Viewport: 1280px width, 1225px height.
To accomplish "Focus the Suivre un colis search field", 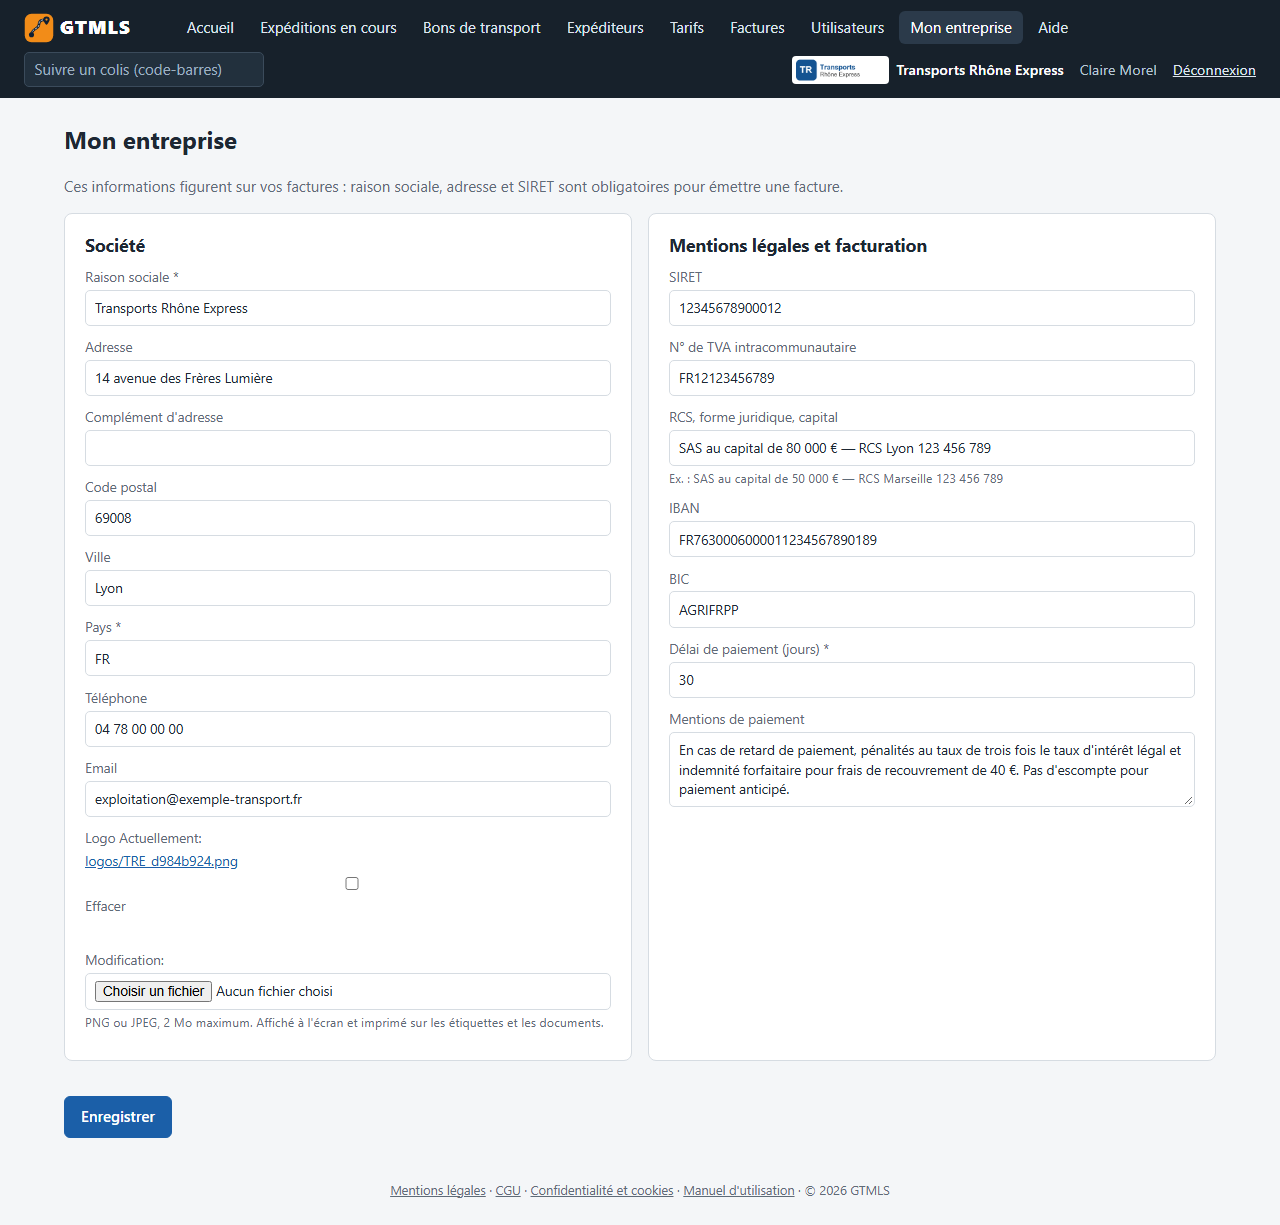I will pyautogui.click(x=144, y=70).
